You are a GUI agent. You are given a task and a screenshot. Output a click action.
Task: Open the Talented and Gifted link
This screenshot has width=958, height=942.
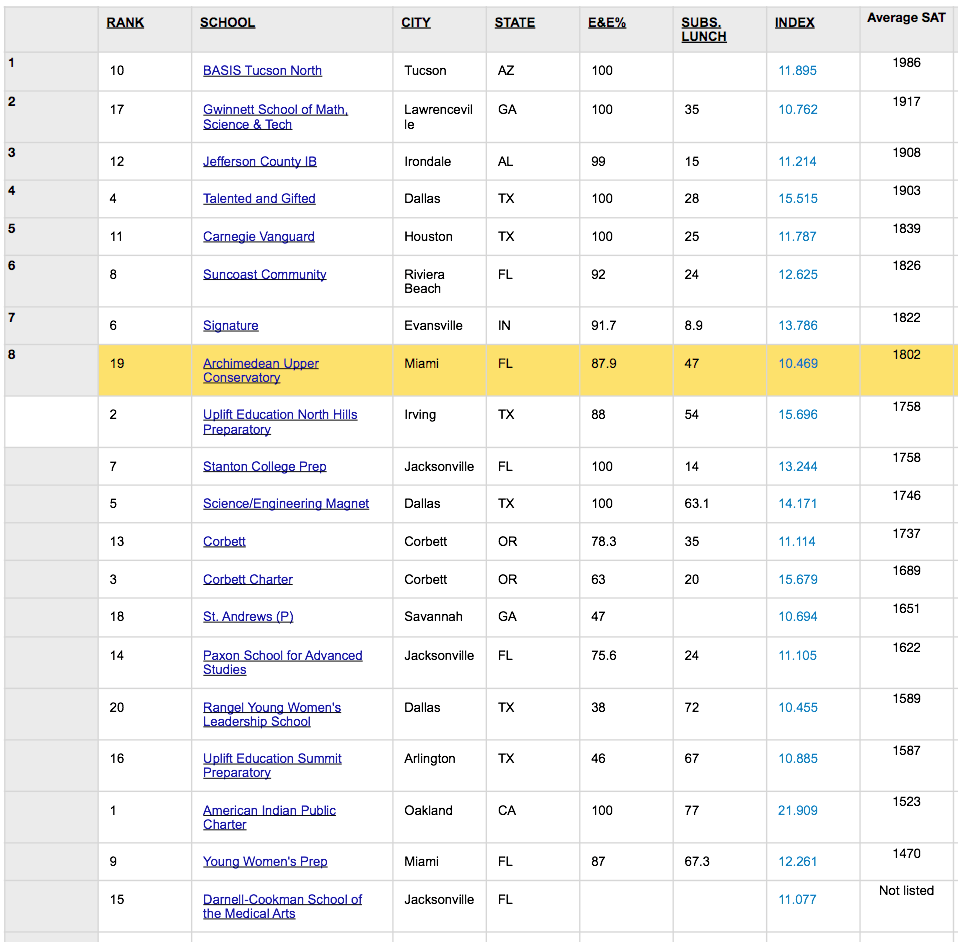click(x=259, y=199)
